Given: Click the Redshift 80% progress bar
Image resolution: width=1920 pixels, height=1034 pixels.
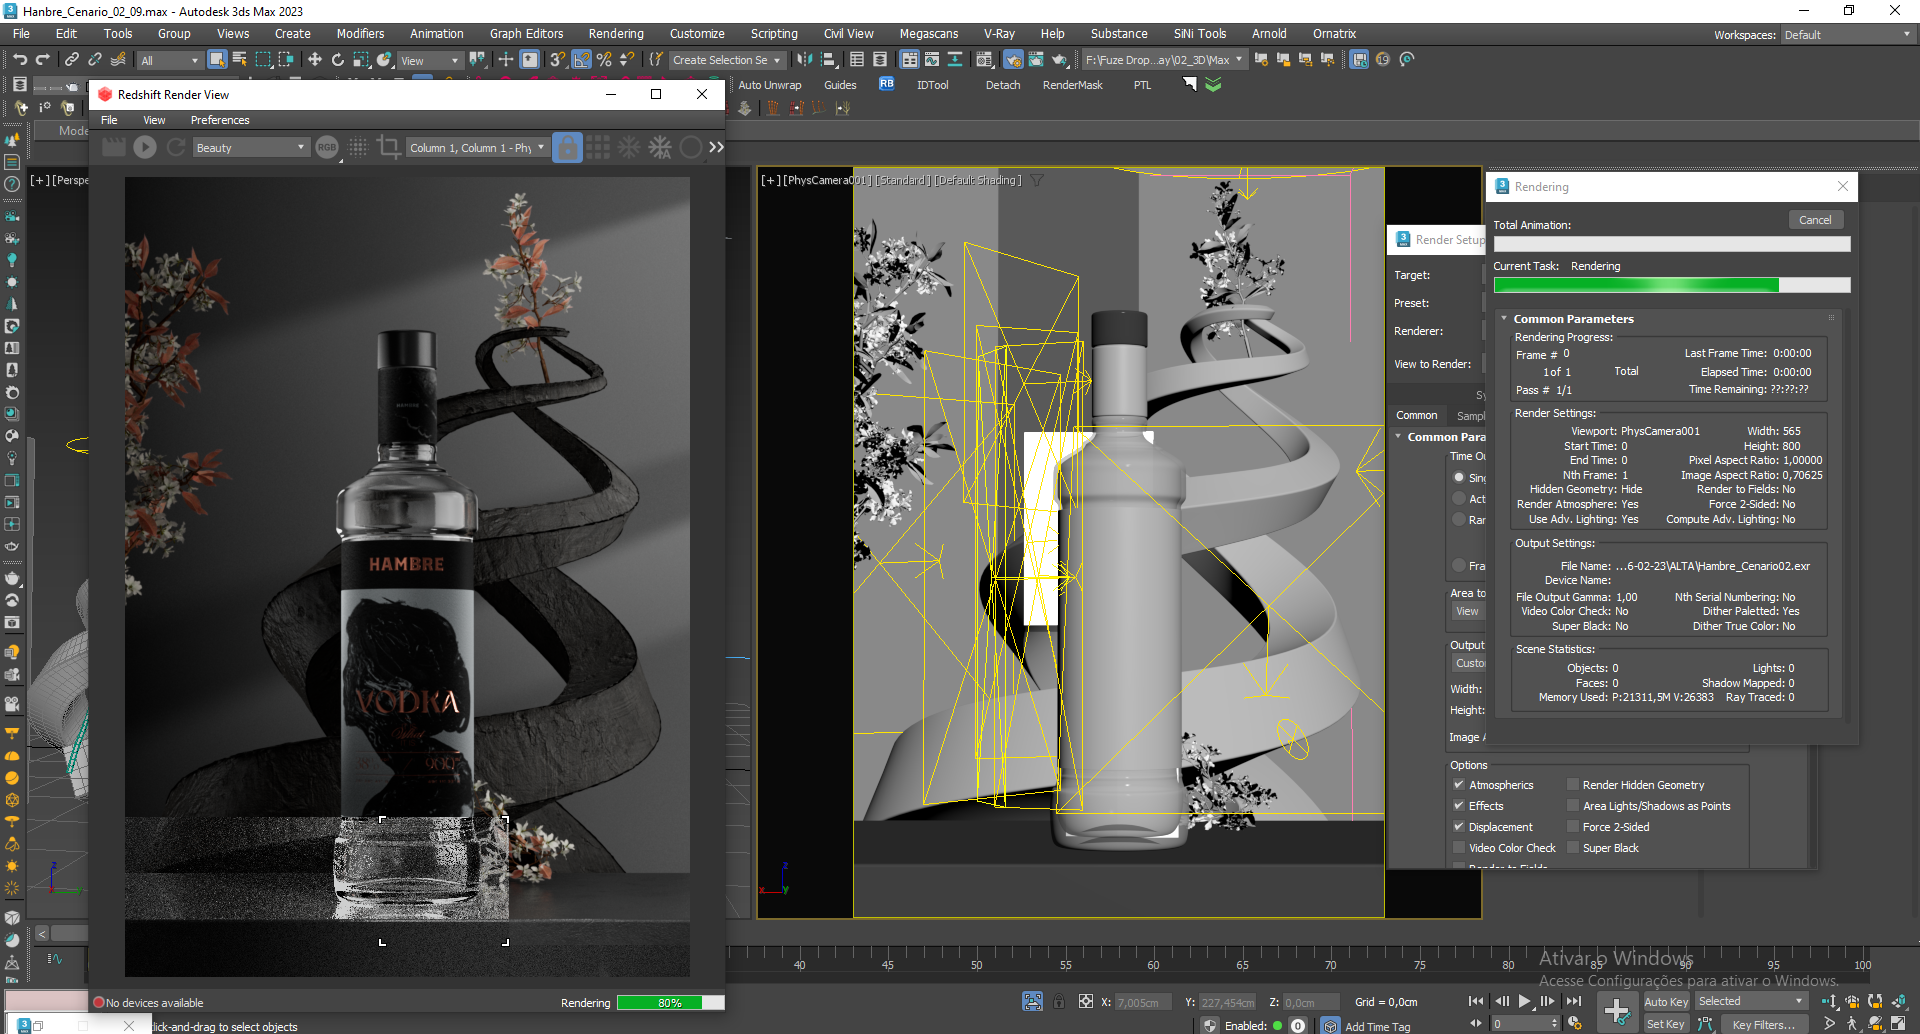Looking at the screenshot, I should (670, 1003).
